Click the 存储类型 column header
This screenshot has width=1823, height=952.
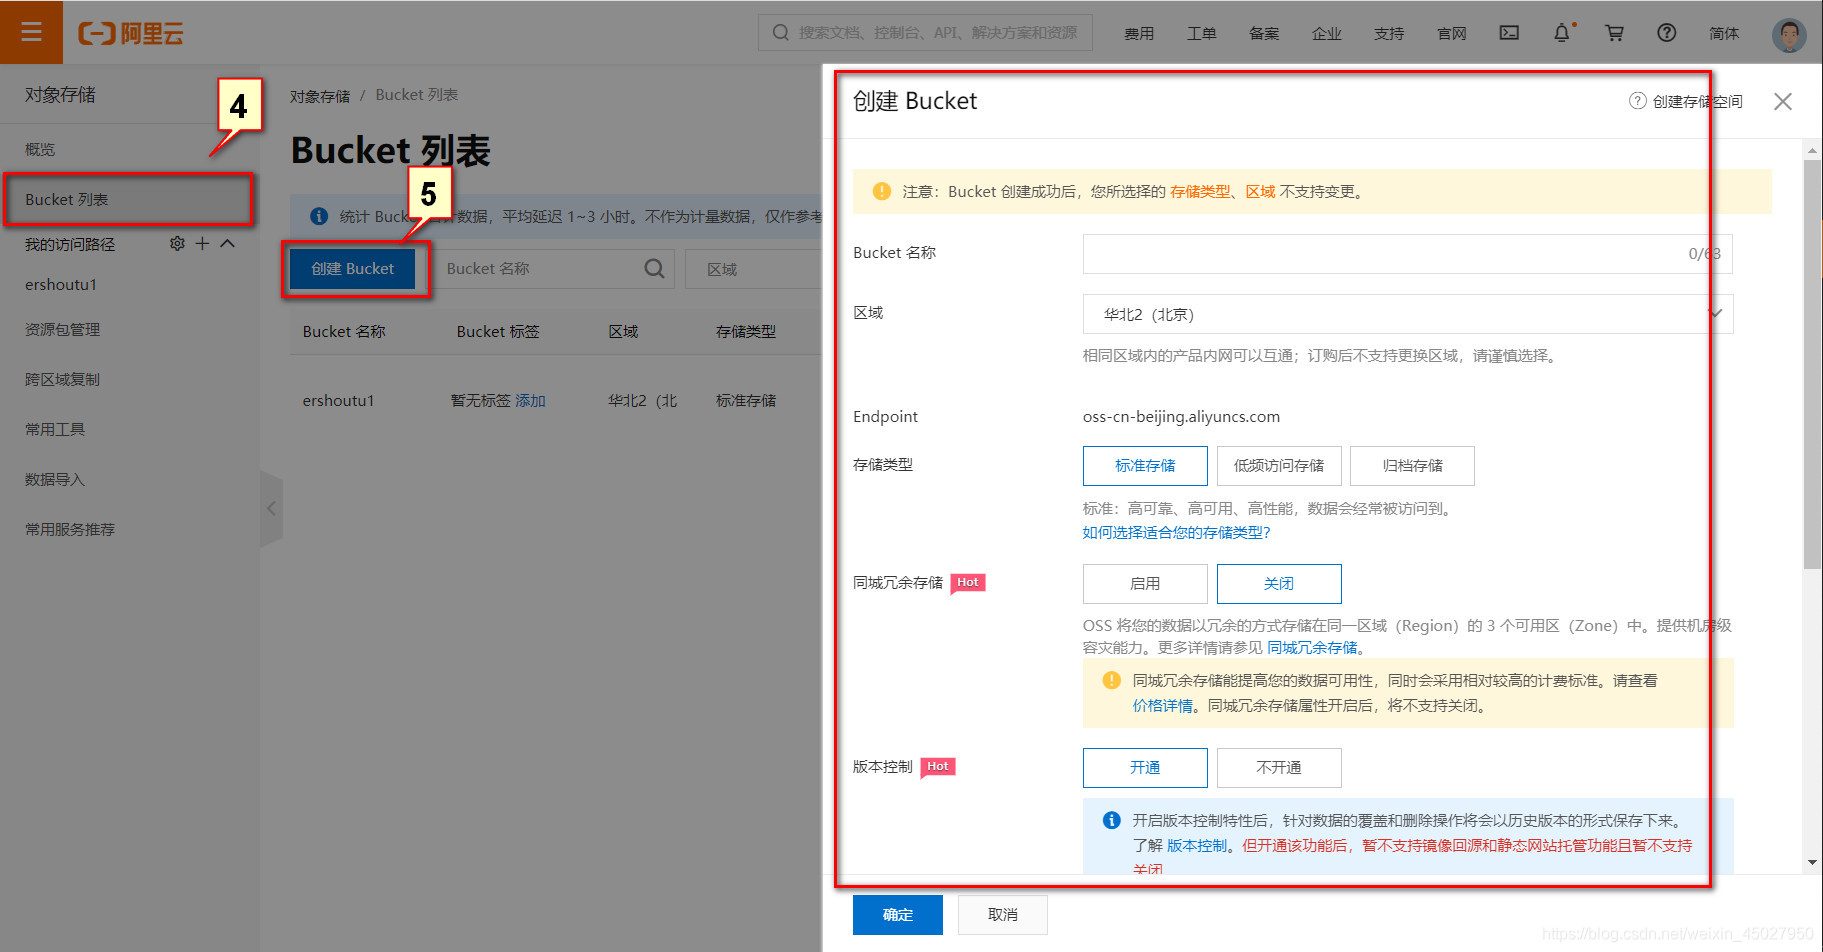coord(746,332)
